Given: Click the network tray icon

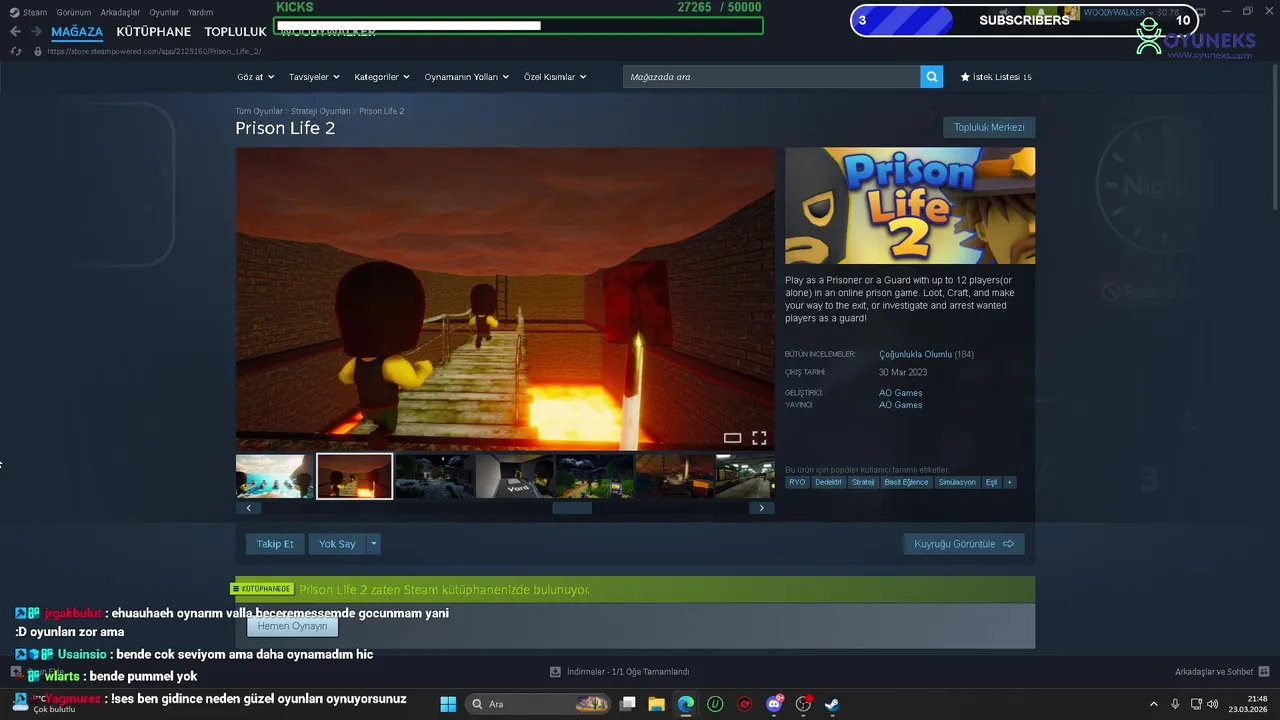Looking at the screenshot, I should tap(1196, 704).
